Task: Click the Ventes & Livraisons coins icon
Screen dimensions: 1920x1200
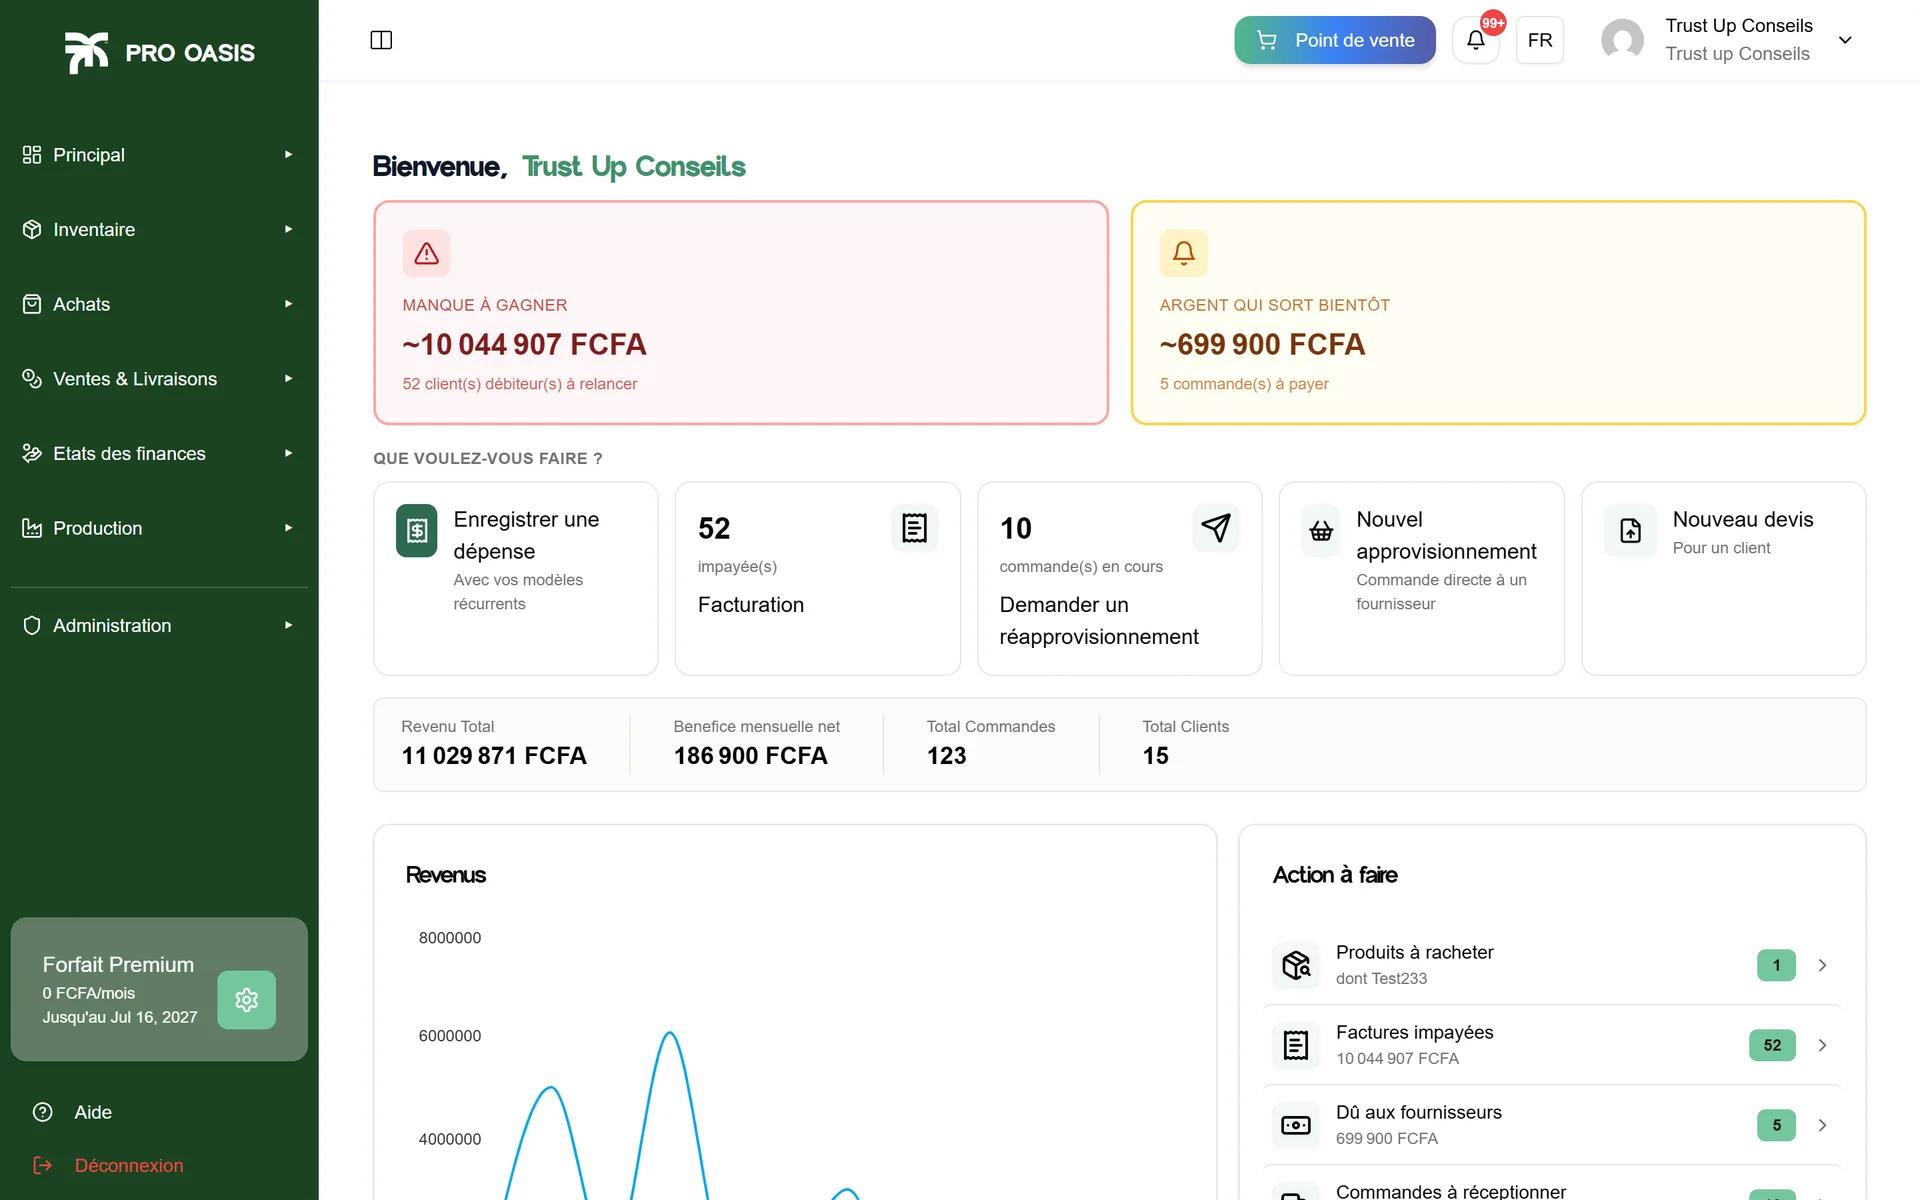Action: point(32,379)
